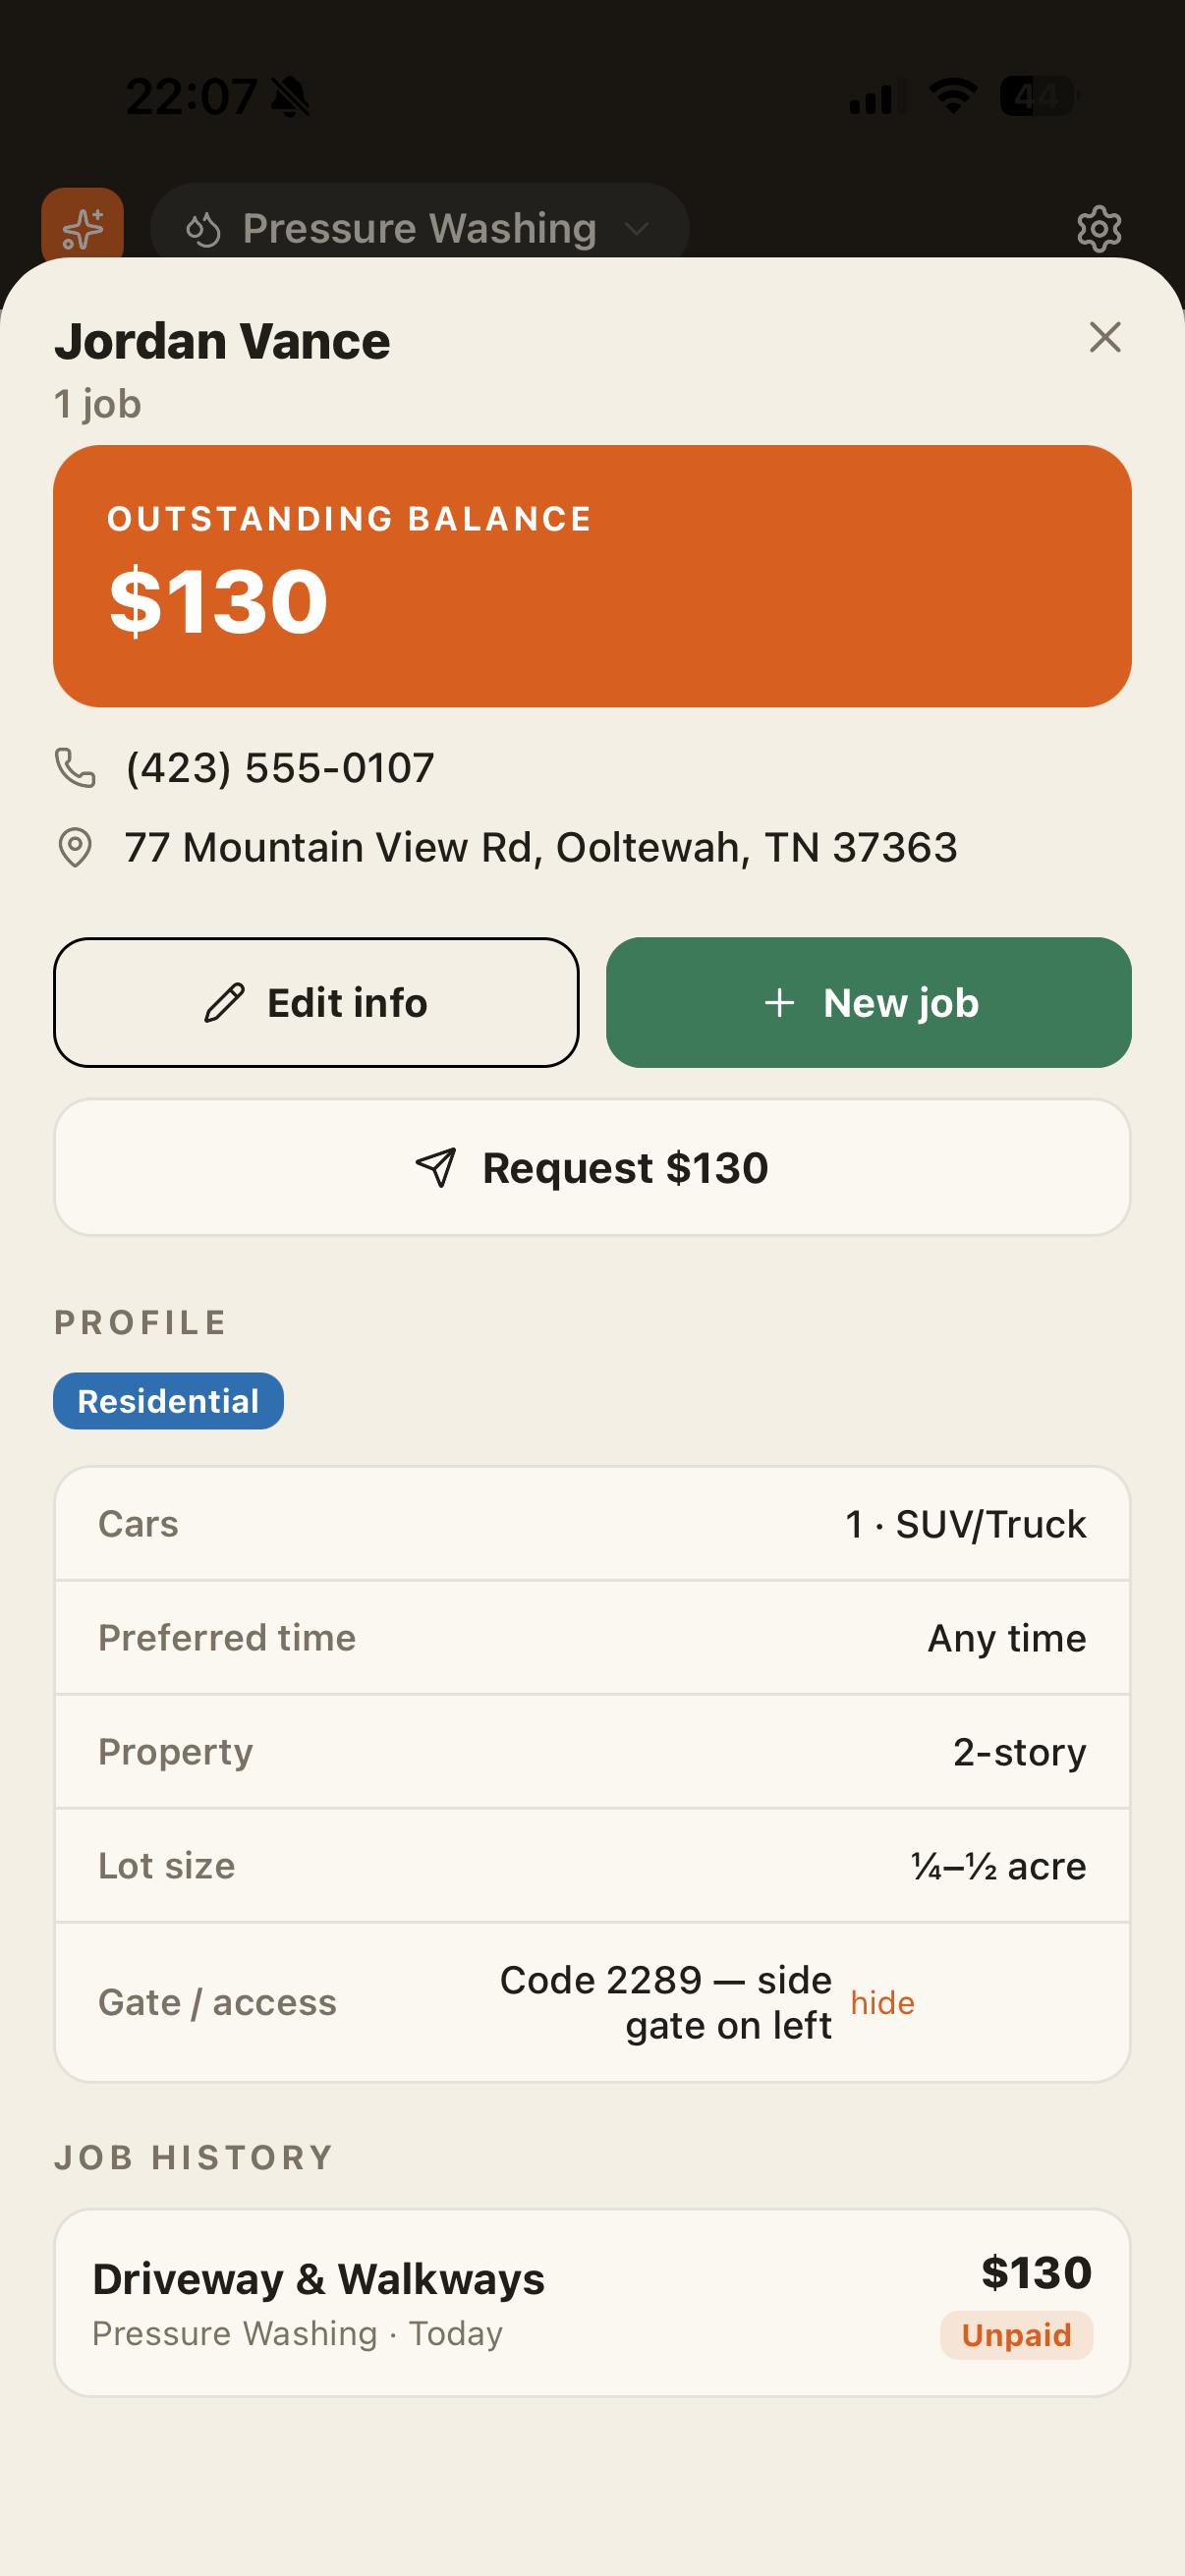
Task: Click the Edit info button
Action: (316, 1003)
